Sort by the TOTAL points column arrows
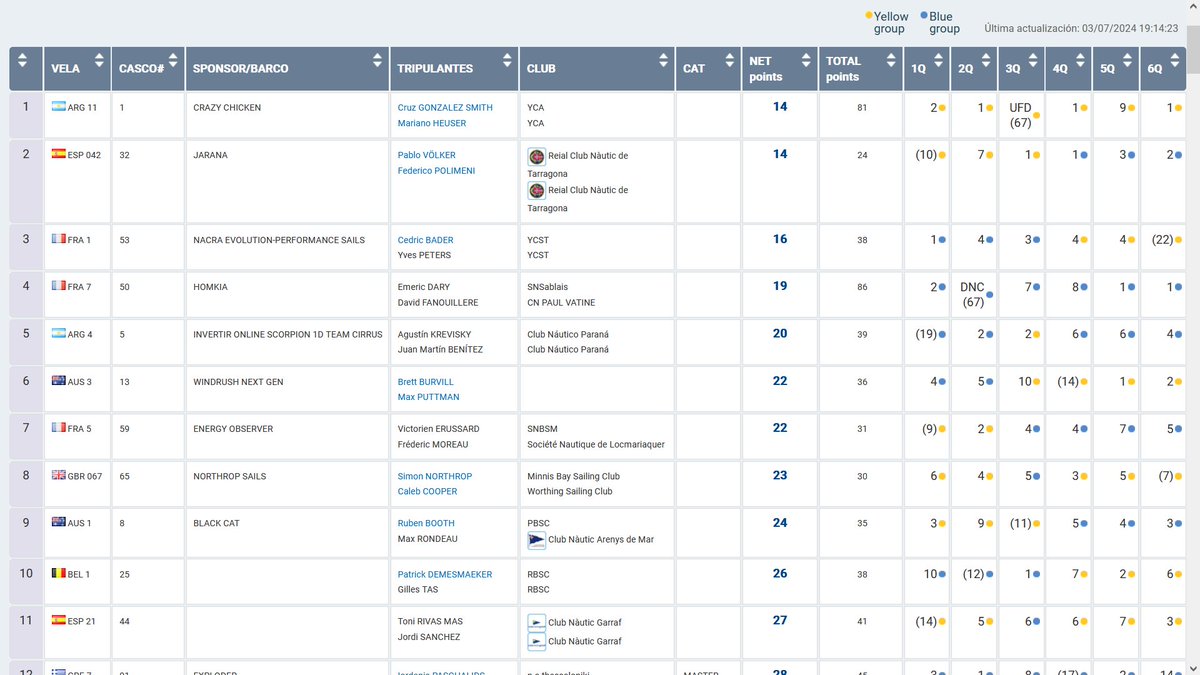 click(x=892, y=61)
